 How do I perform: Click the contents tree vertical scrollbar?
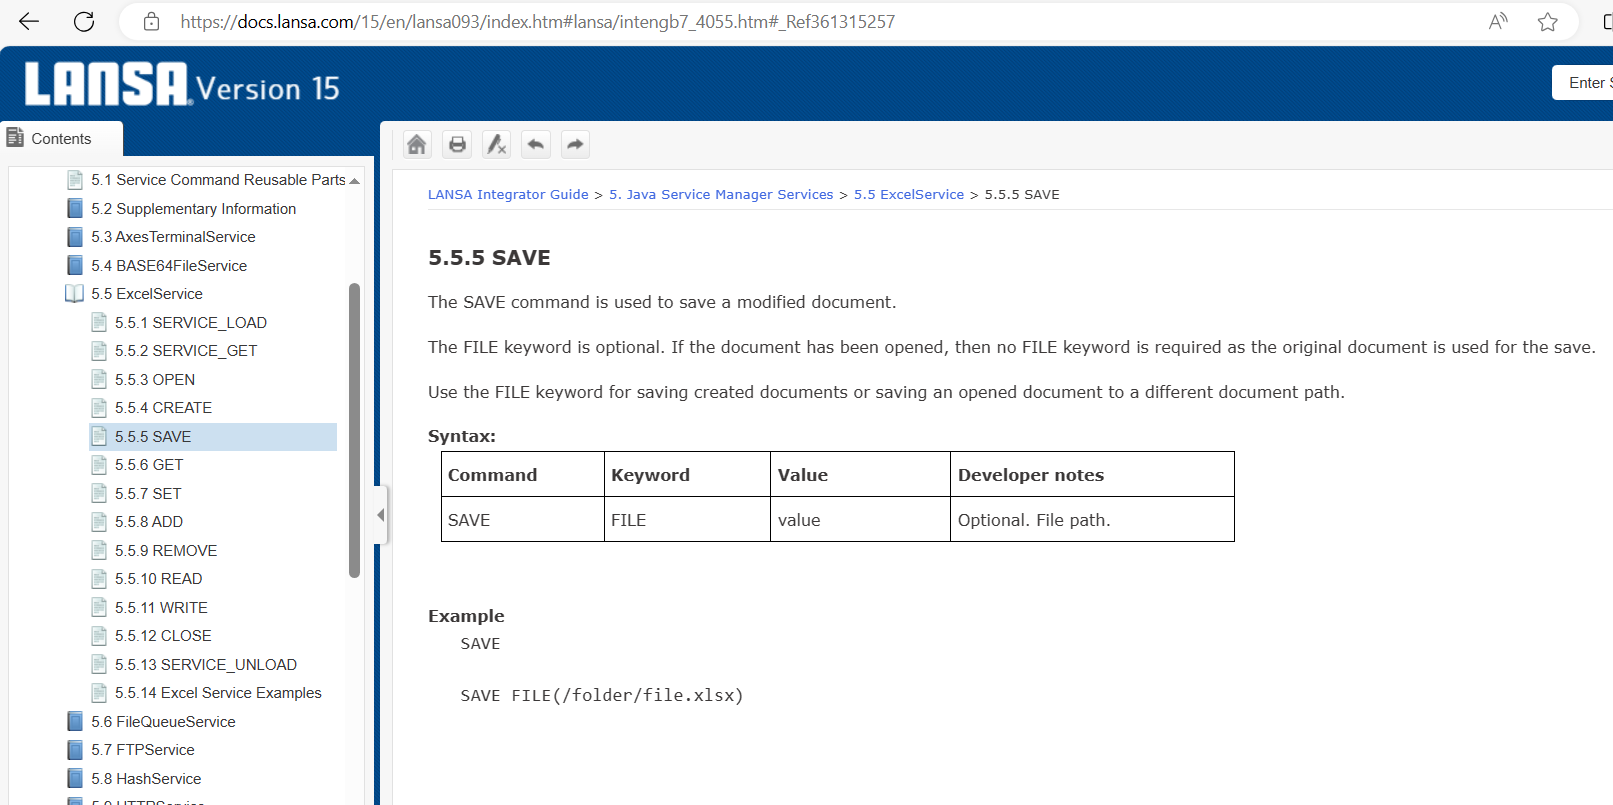point(354,430)
